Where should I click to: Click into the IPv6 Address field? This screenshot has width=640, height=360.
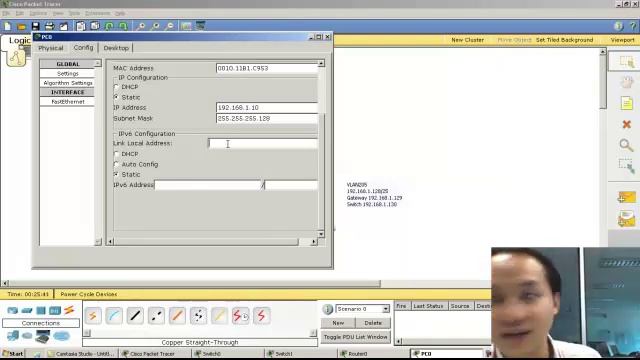pos(208,185)
